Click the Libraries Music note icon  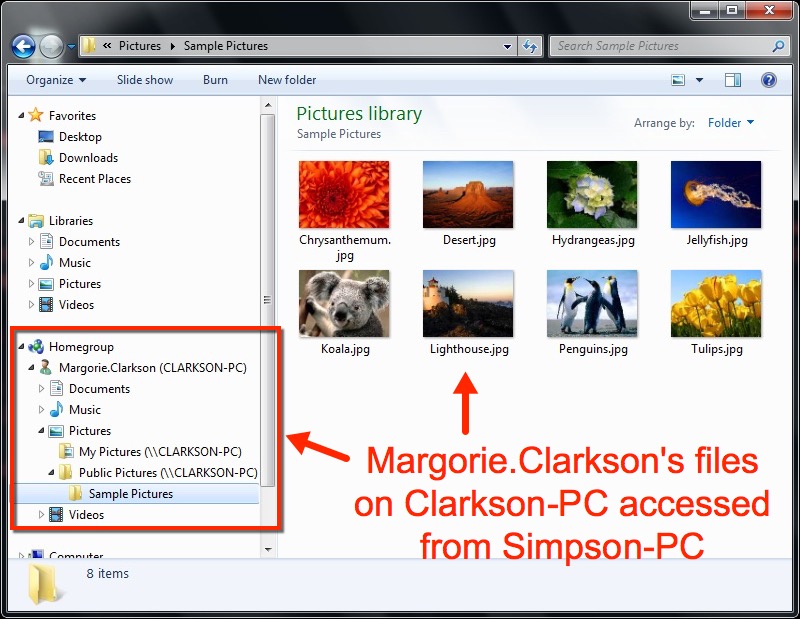pyautogui.click(x=46, y=262)
